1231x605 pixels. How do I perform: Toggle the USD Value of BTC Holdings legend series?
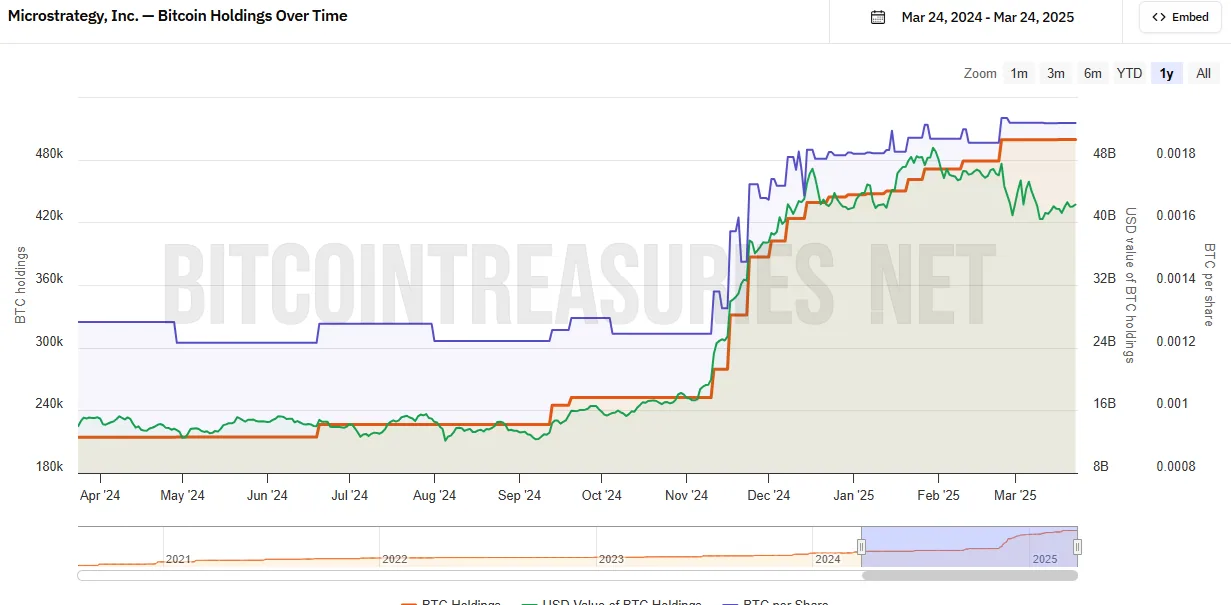611,603
